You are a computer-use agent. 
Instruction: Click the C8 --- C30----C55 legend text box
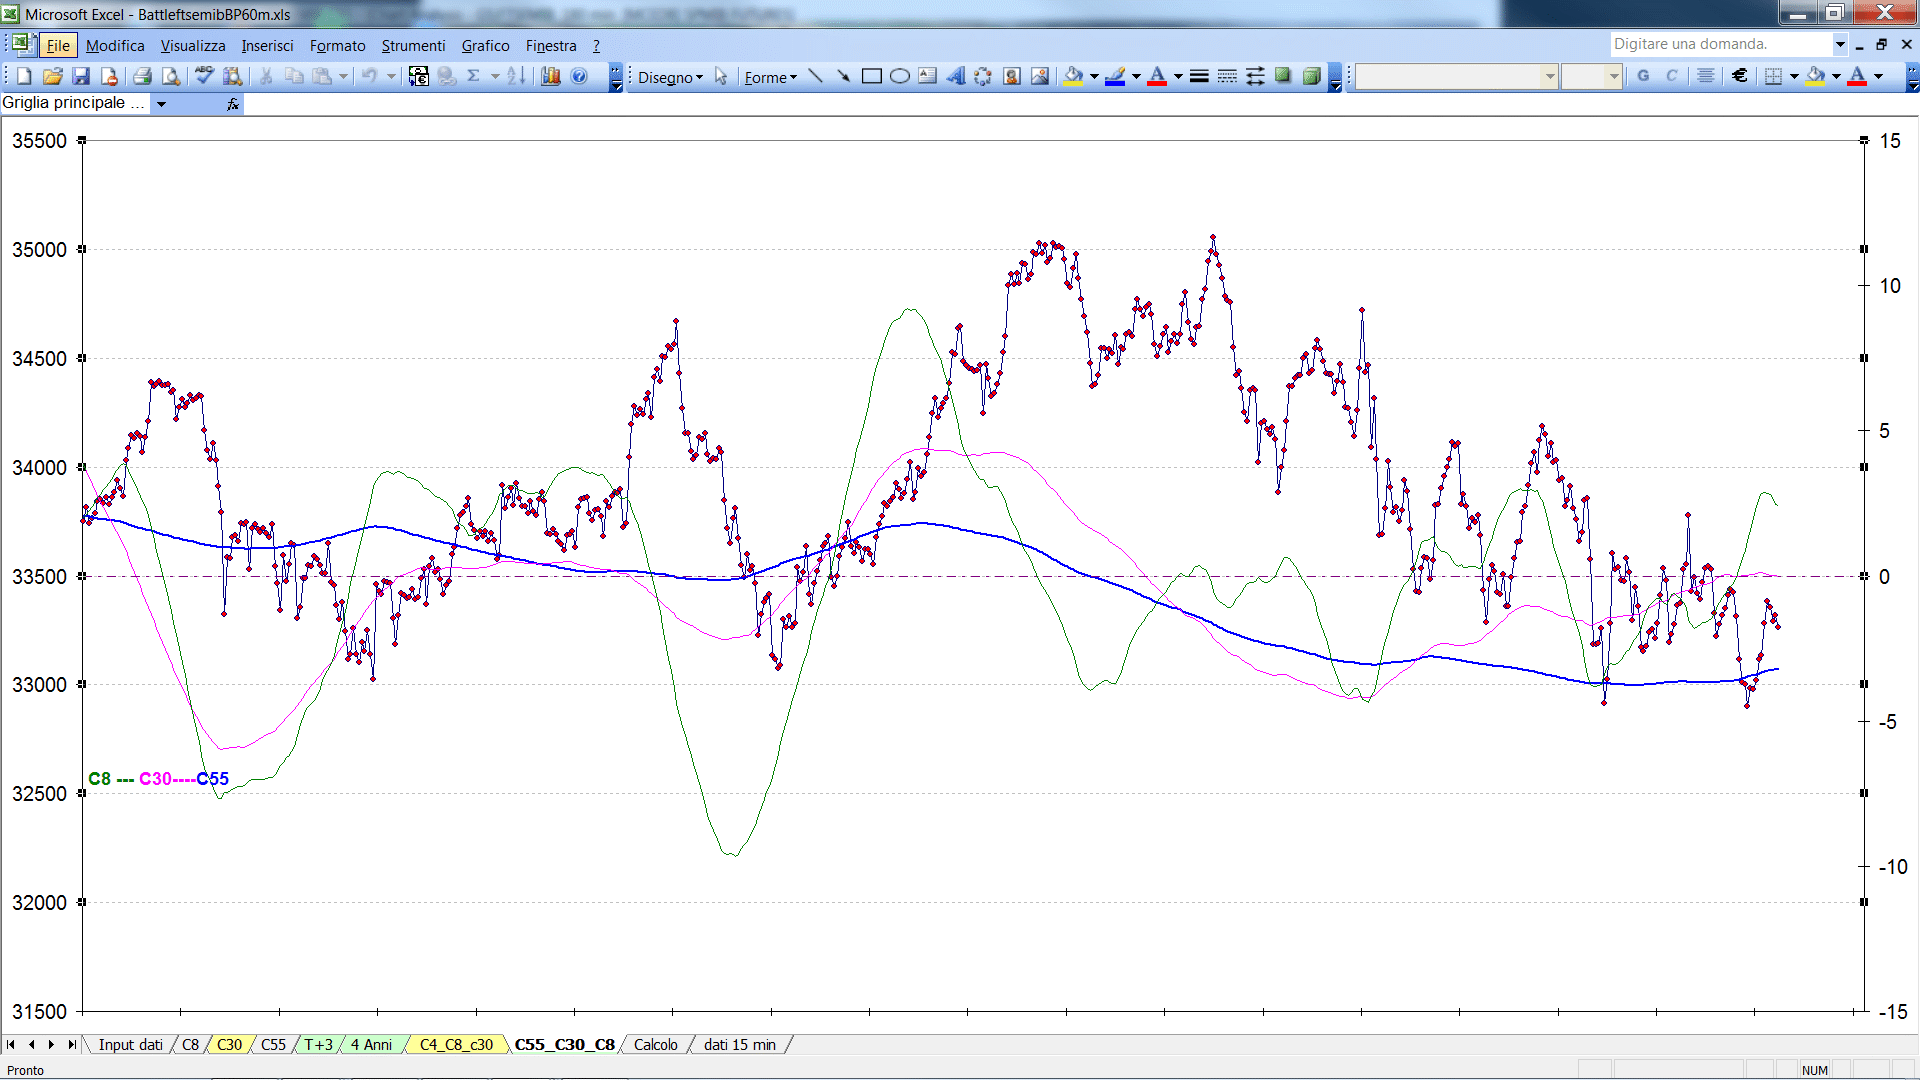(158, 779)
